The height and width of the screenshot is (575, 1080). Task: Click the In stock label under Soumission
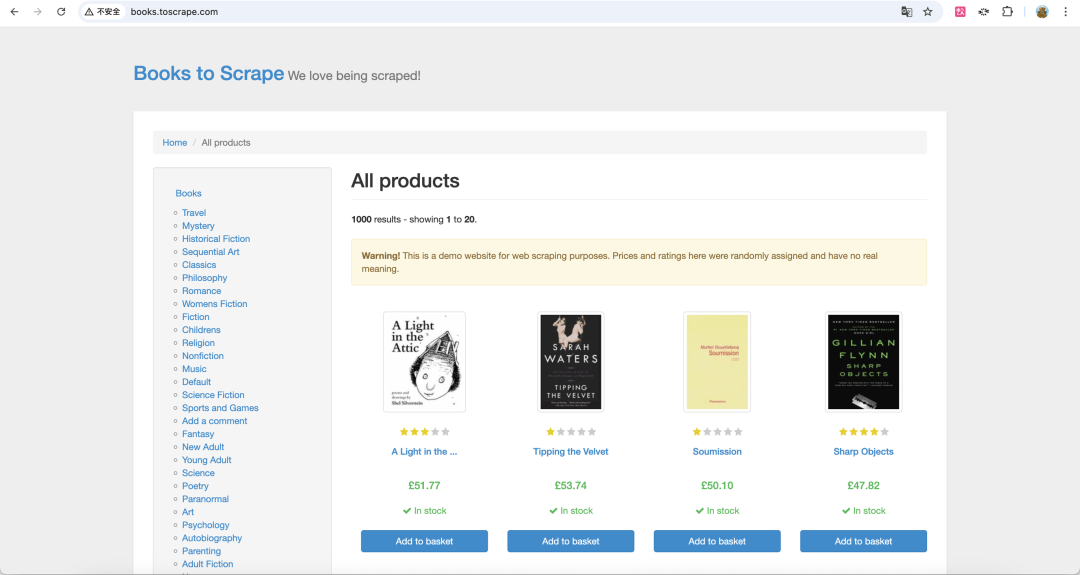717,511
